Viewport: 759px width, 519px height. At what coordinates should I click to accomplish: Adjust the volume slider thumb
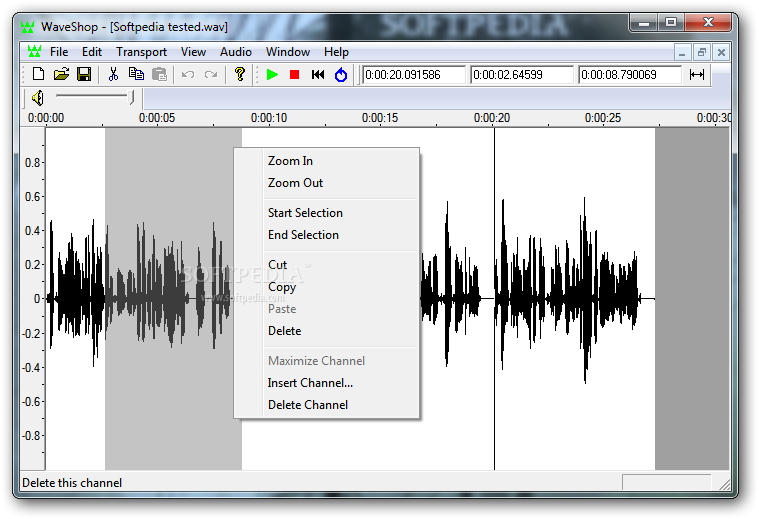132,97
